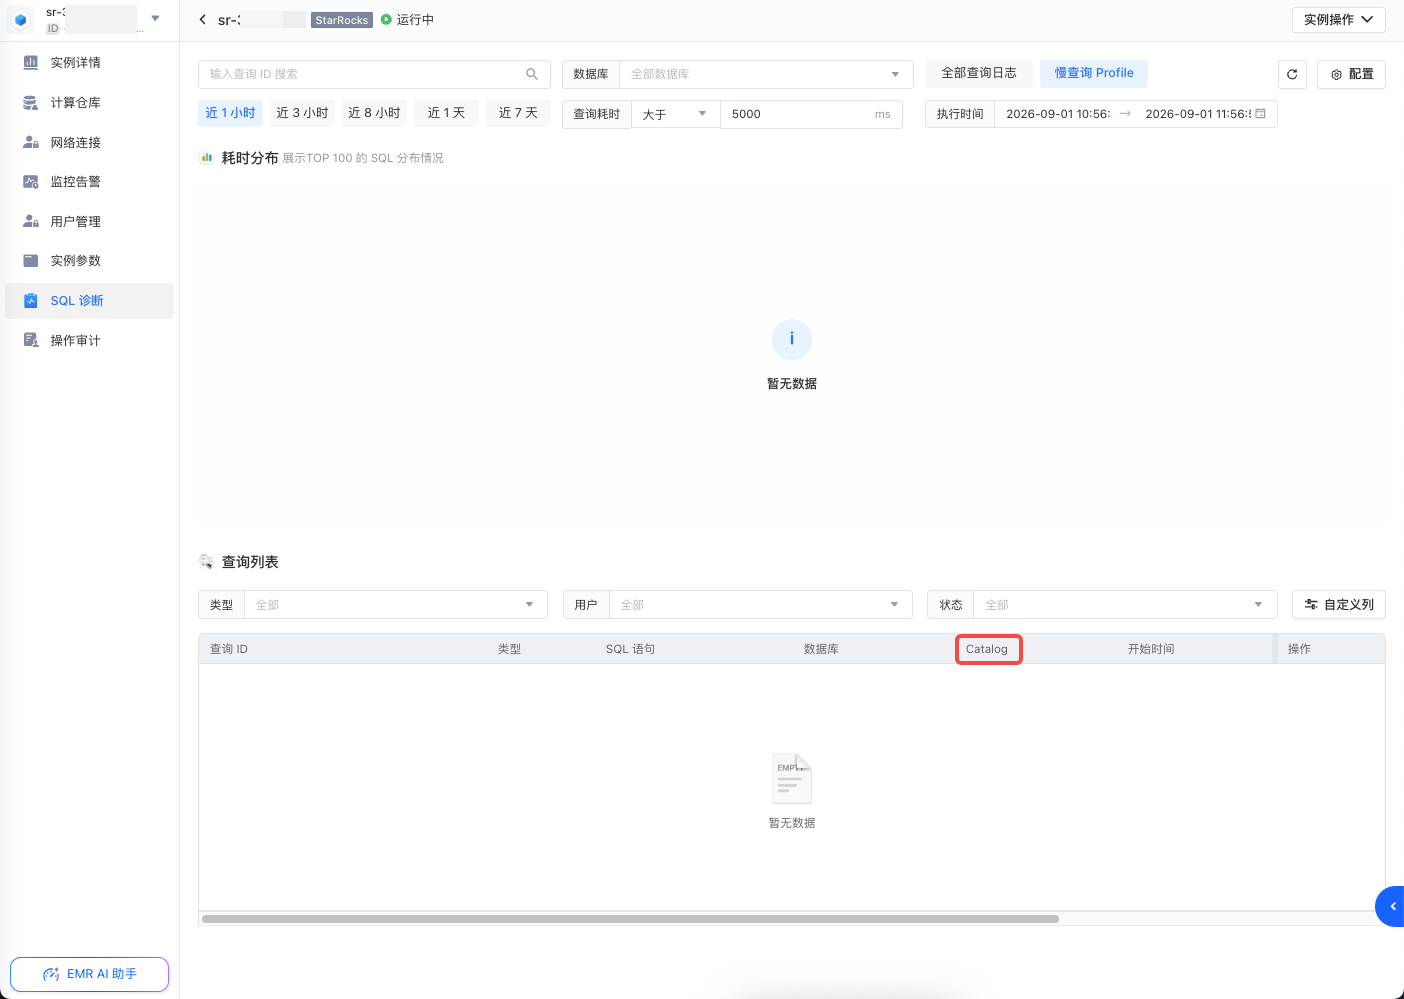Open 配置 settings button

pos(1351,74)
